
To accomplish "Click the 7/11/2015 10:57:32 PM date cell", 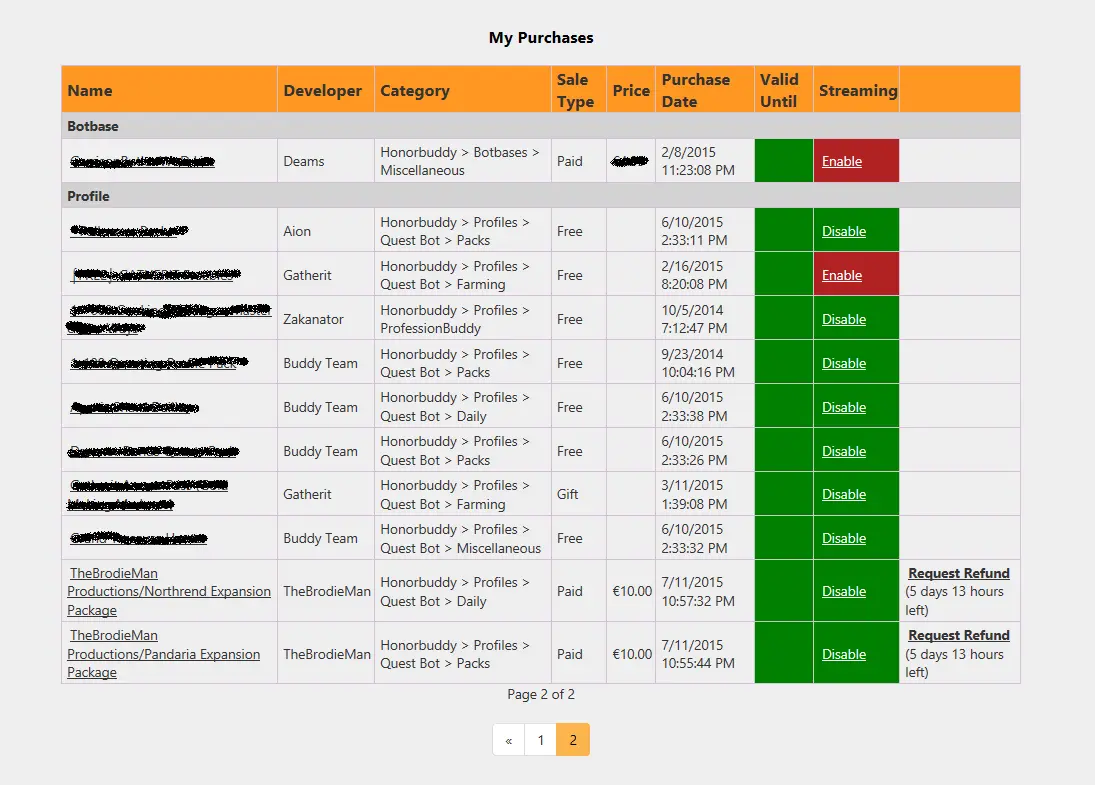I will point(705,592).
